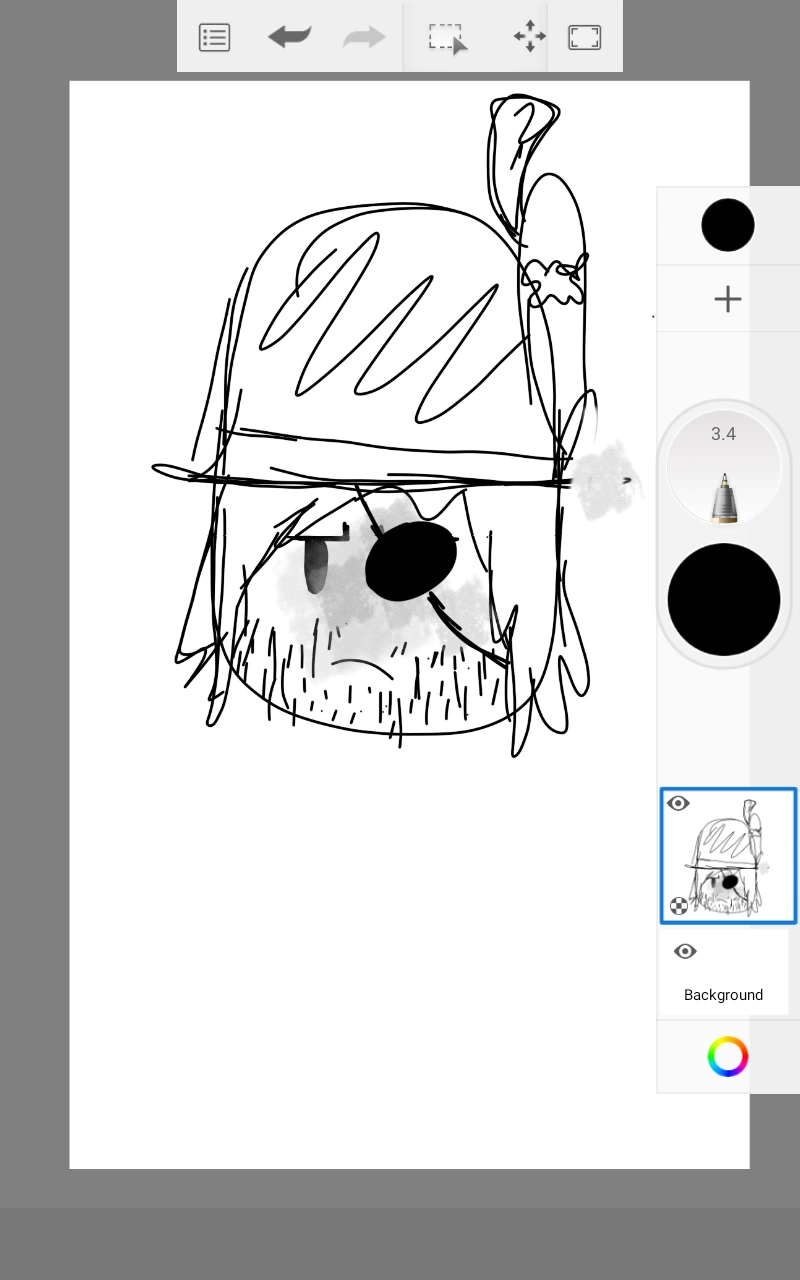This screenshot has width=800, height=1280.
Task: Open the color wheel picker
Action: [727, 1056]
